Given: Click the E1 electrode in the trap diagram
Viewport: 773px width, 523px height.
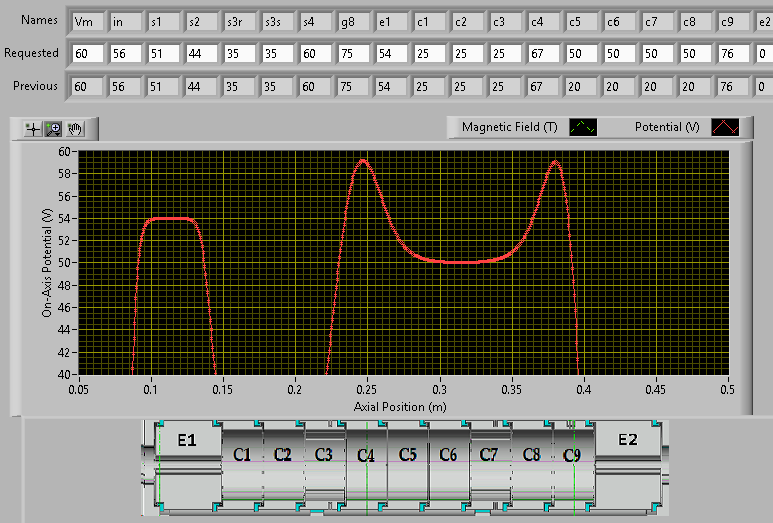Looking at the screenshot, I should (187, 440).
